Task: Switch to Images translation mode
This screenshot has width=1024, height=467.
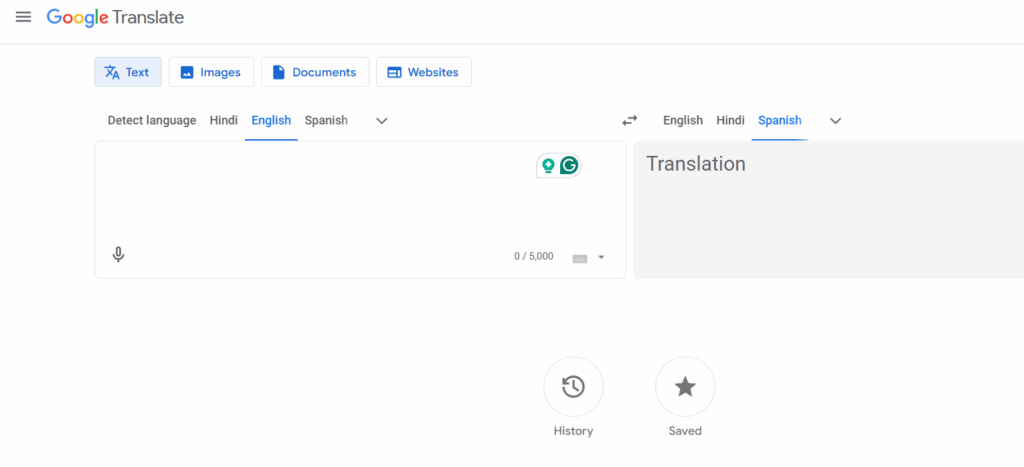Action: click(x=211, y=72)
